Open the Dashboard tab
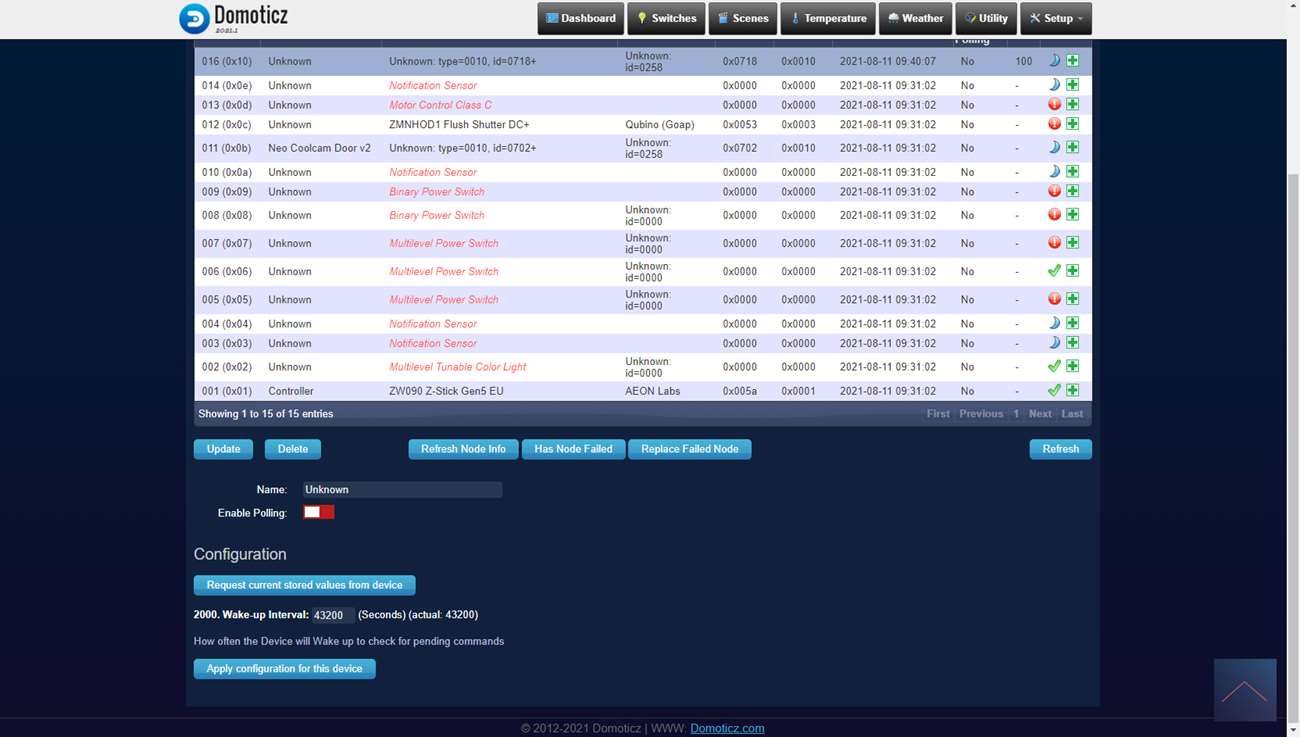The width and height of the screenshot is (1300, 737). [x=581, y=18]
